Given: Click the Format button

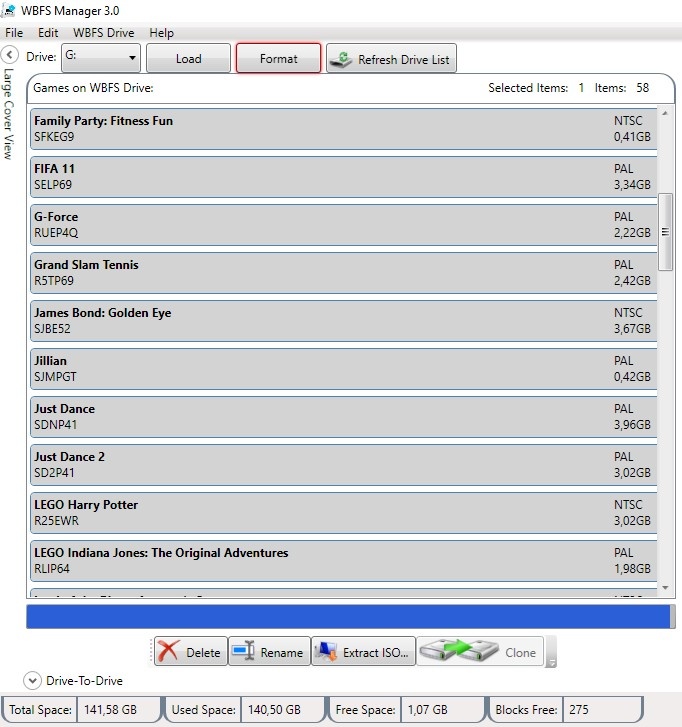Looking at the screenshot, I should (x=278, y=58).
